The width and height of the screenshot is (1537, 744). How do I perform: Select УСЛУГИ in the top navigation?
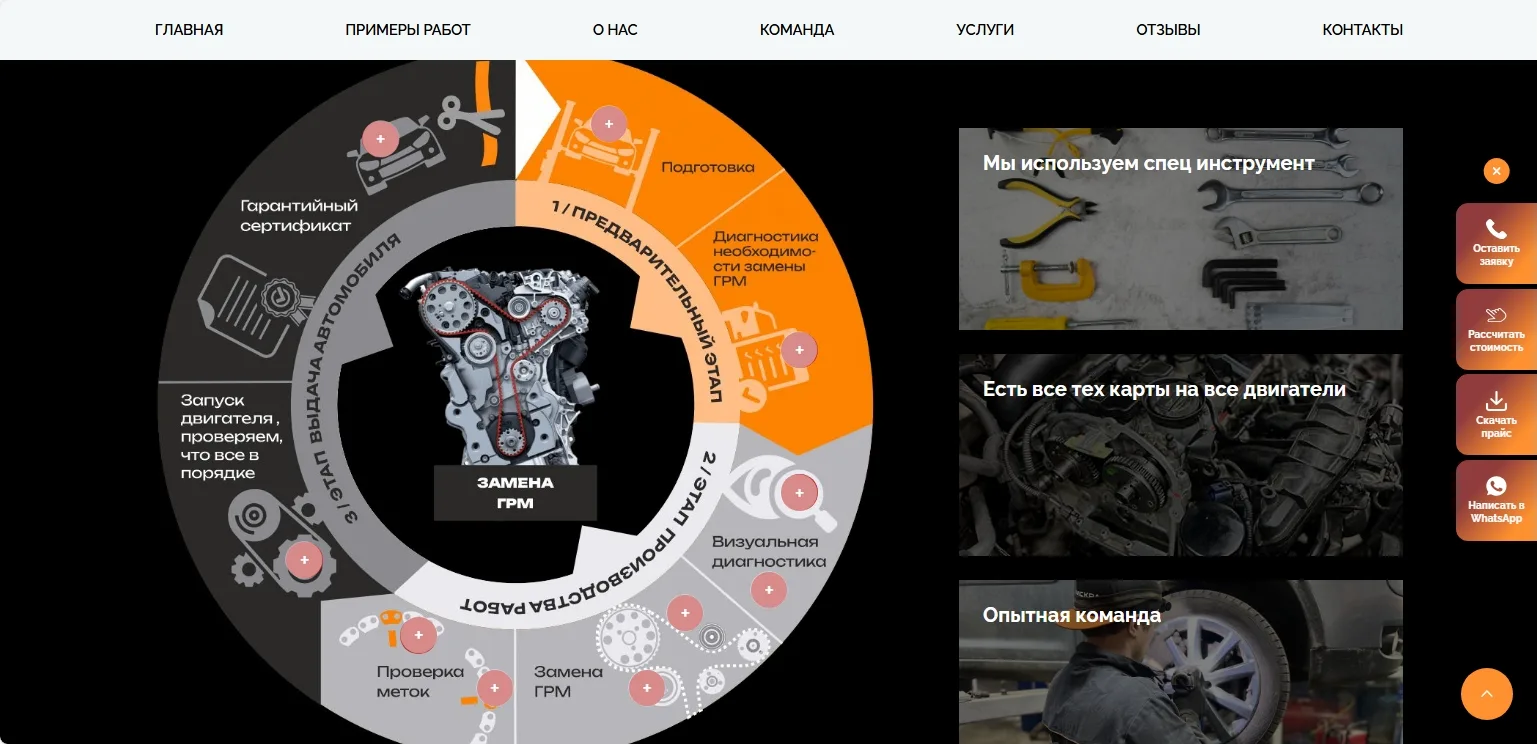tap(985, 30)
